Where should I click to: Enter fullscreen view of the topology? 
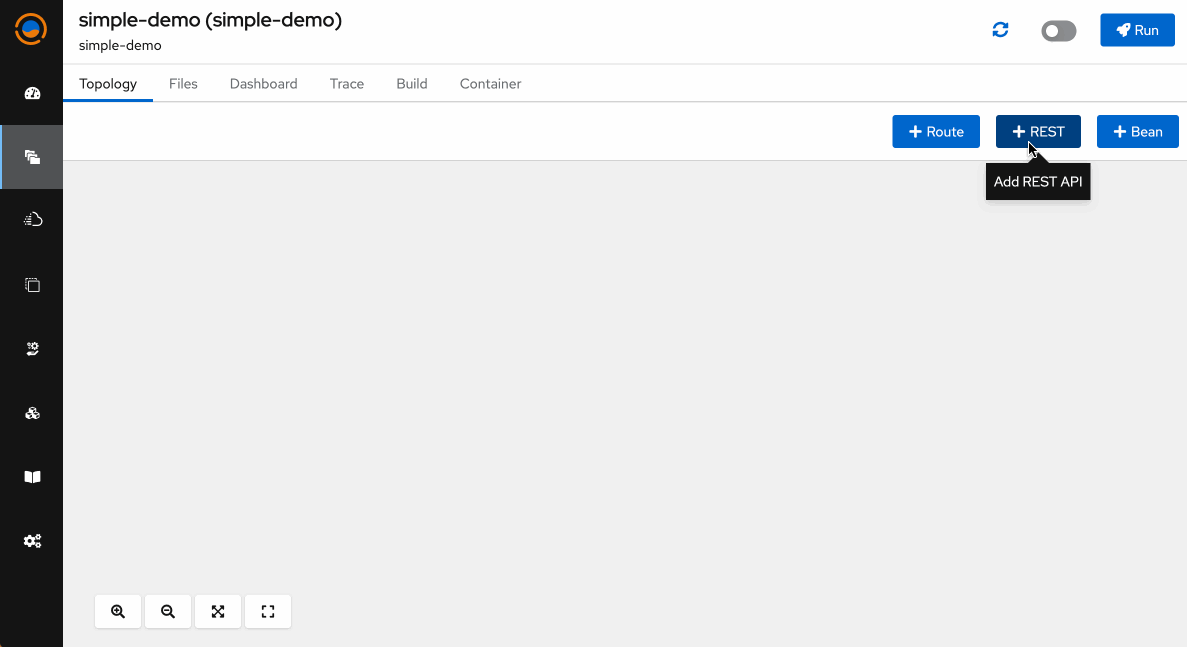coord(267,611)
